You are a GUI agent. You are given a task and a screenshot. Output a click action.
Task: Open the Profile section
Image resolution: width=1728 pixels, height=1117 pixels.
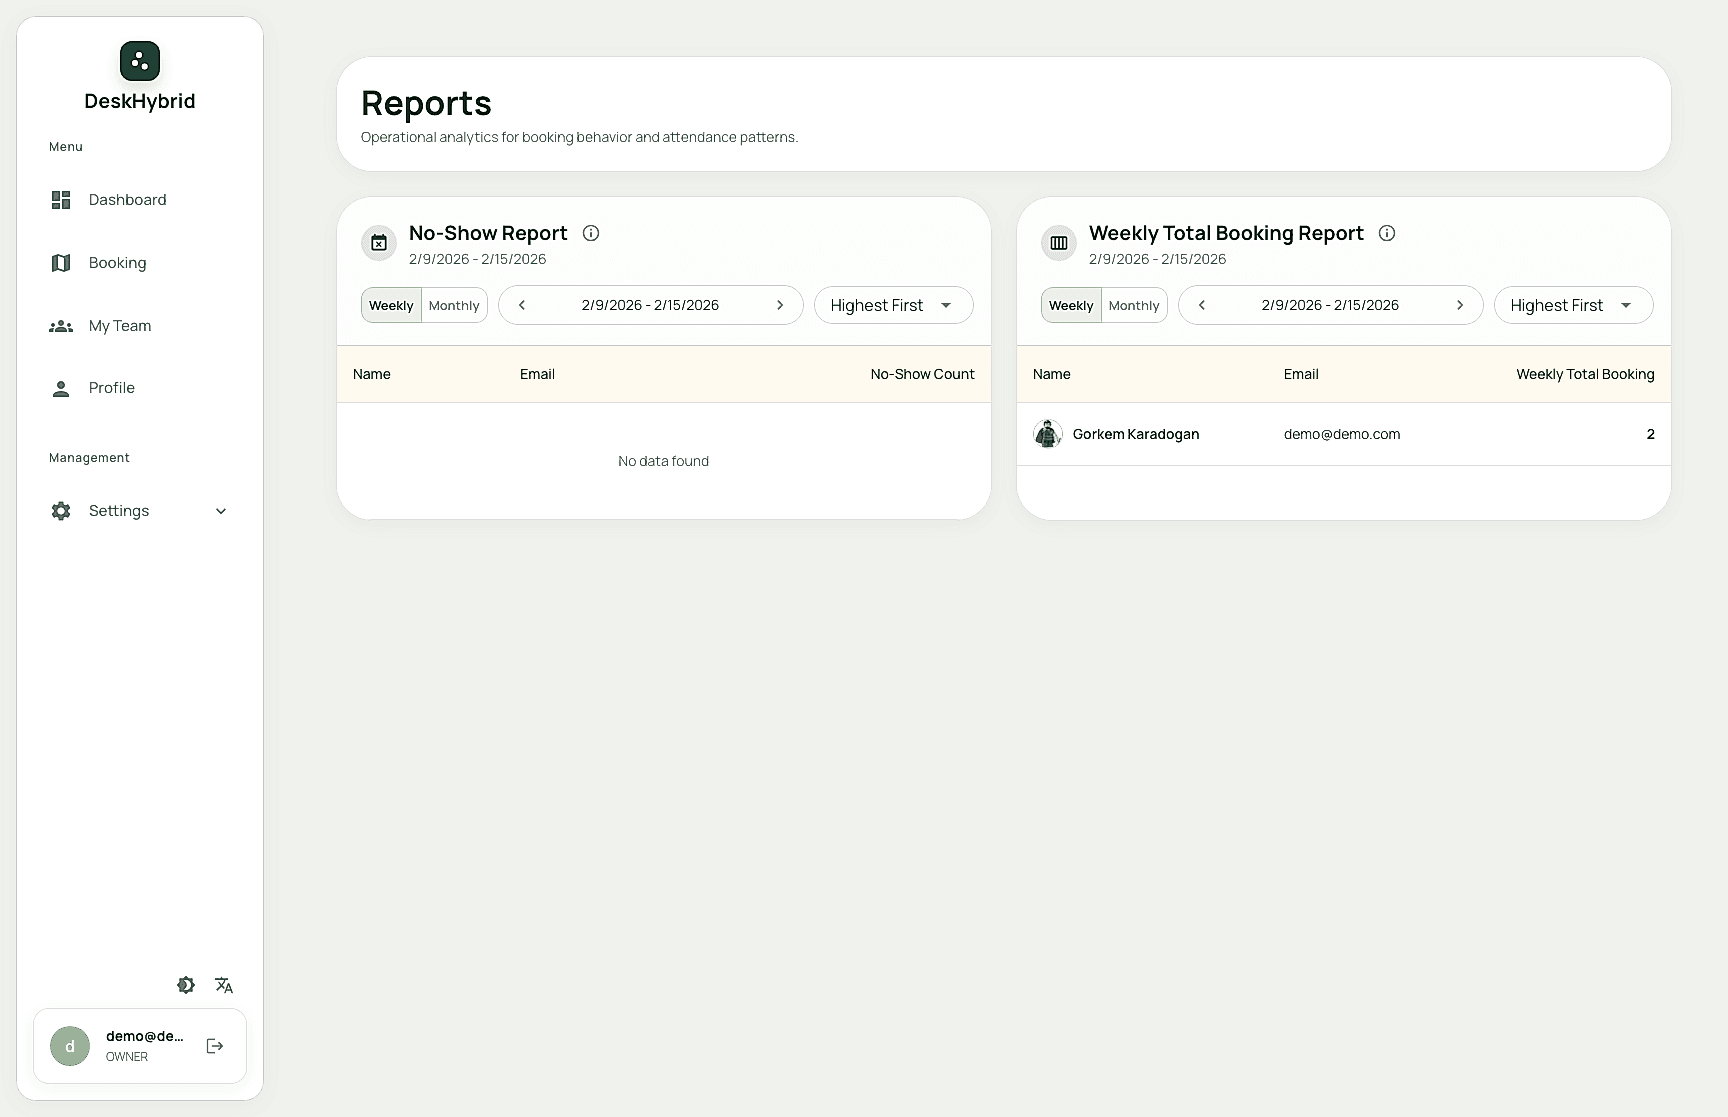pos(111,388)
